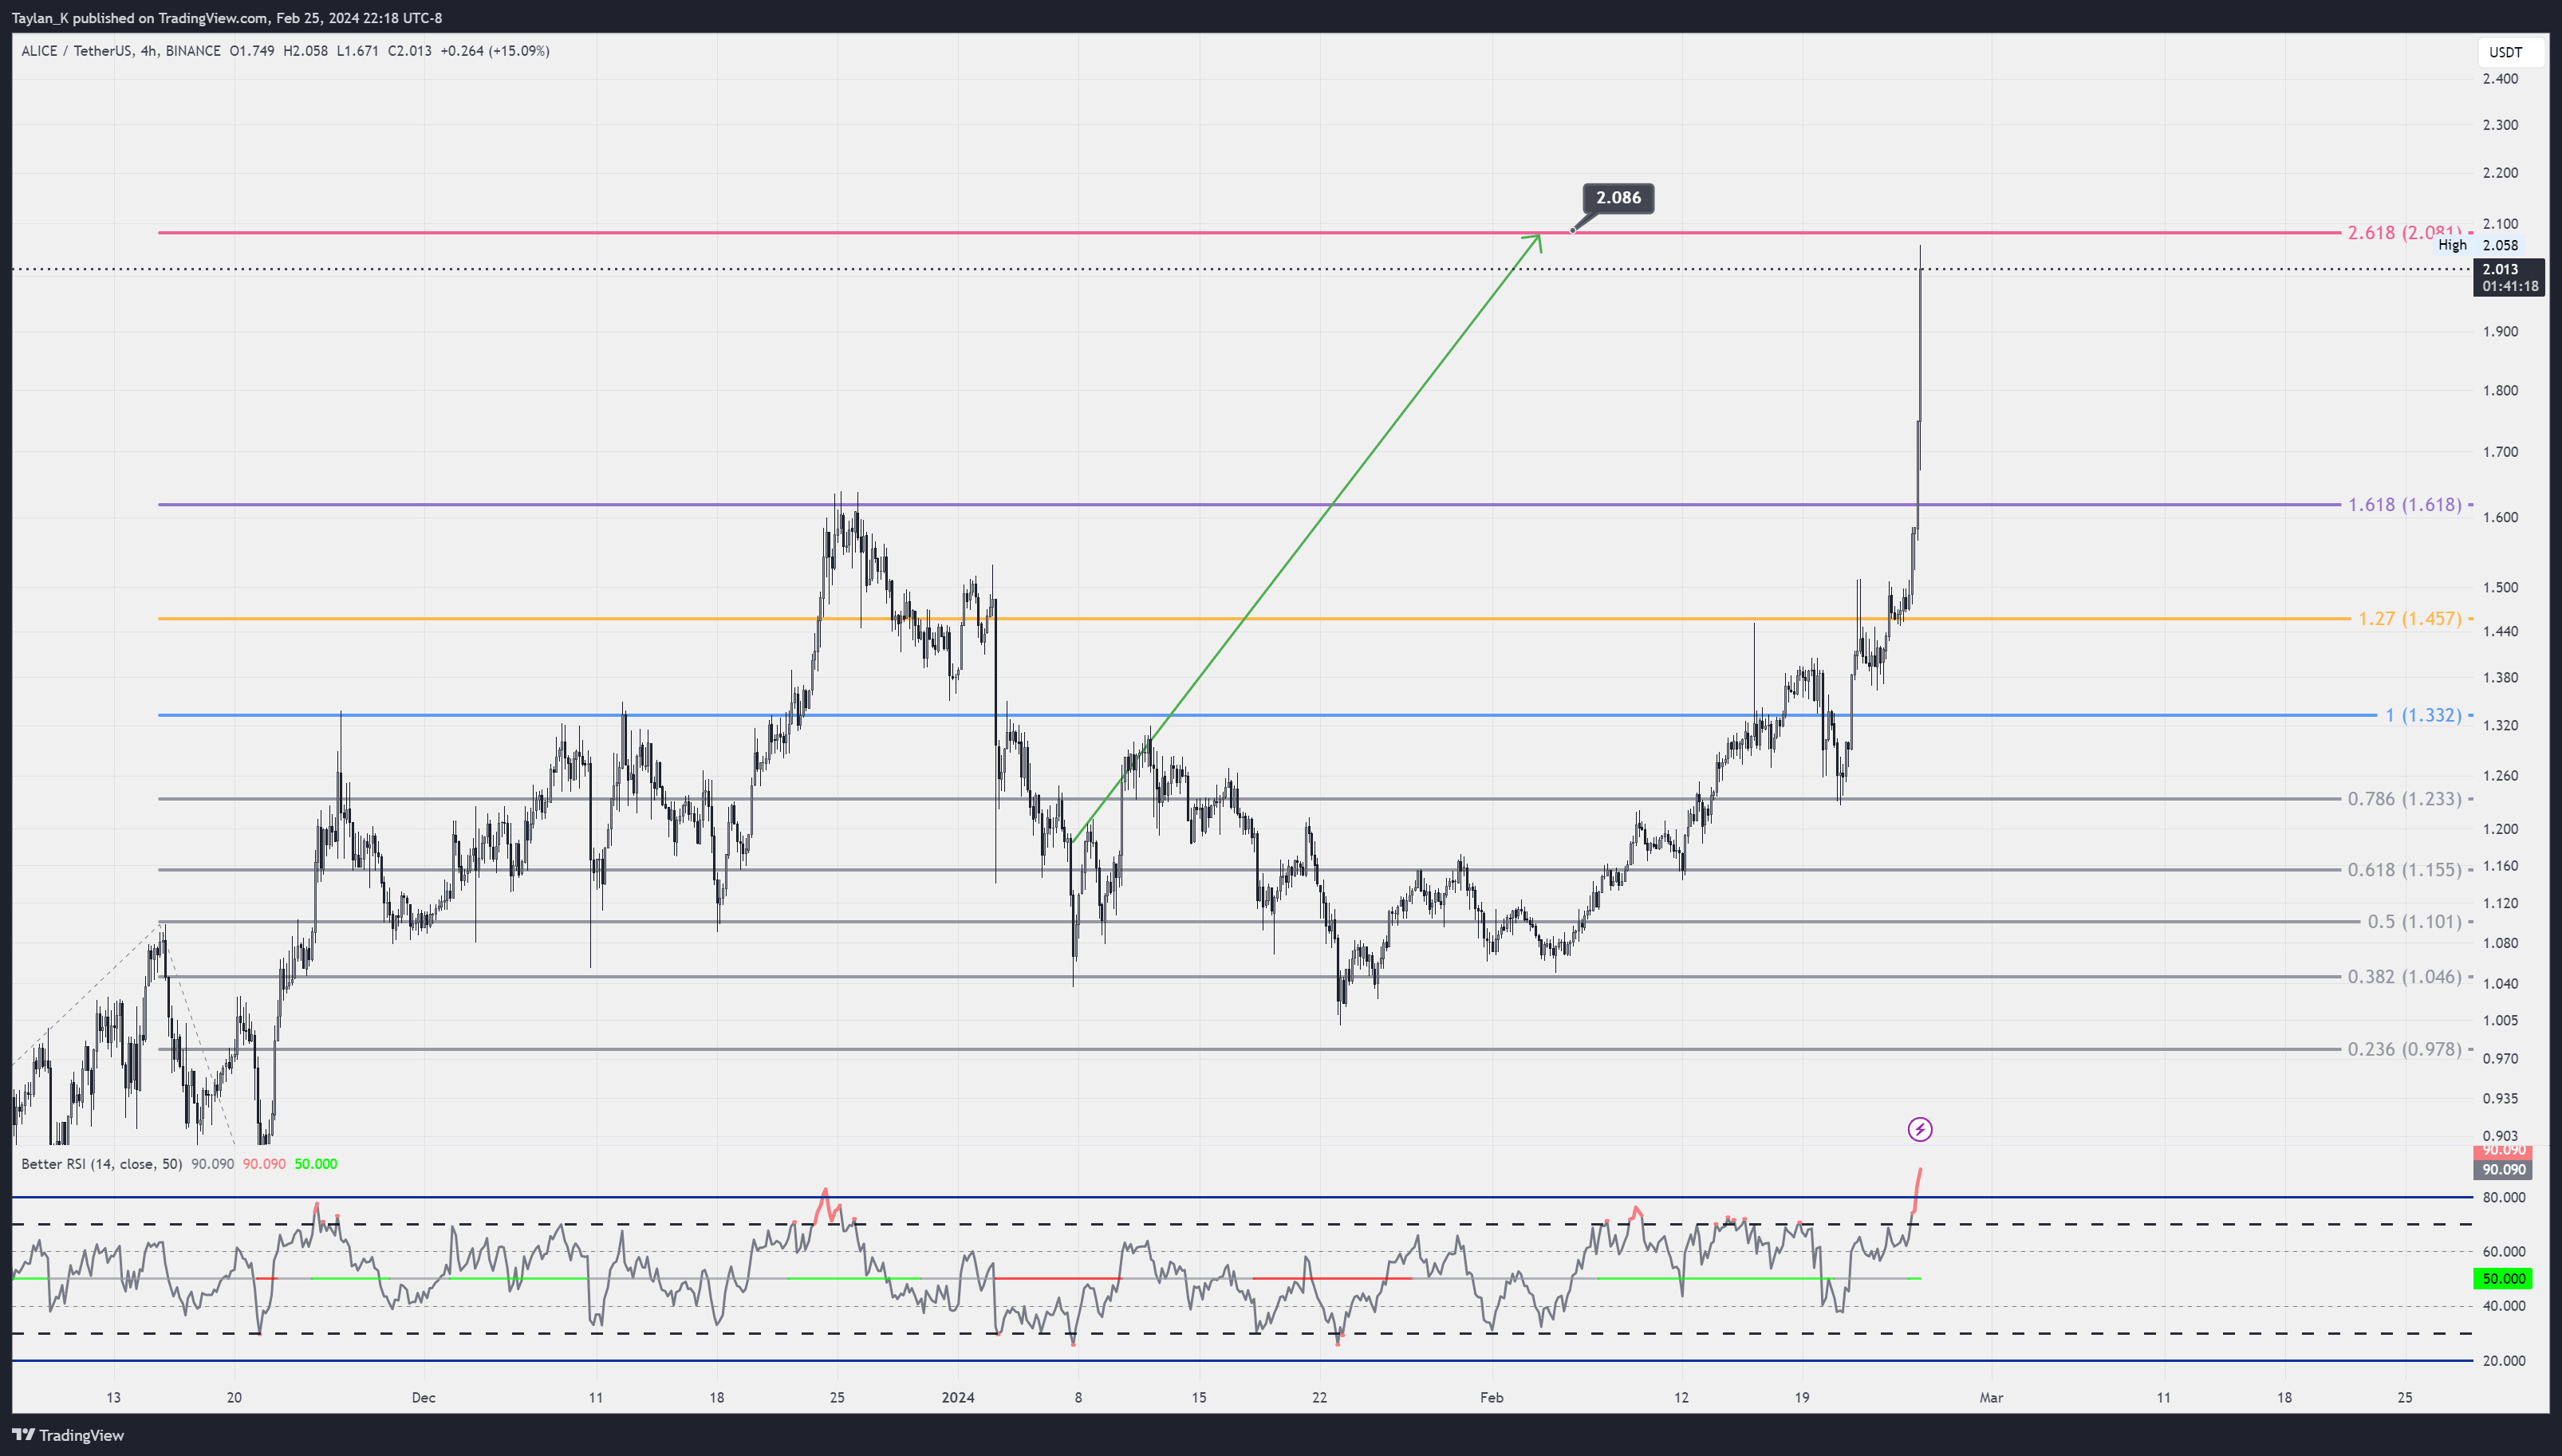
Task: Click the 1.005 price scale label
Action: [2500, 1020]
